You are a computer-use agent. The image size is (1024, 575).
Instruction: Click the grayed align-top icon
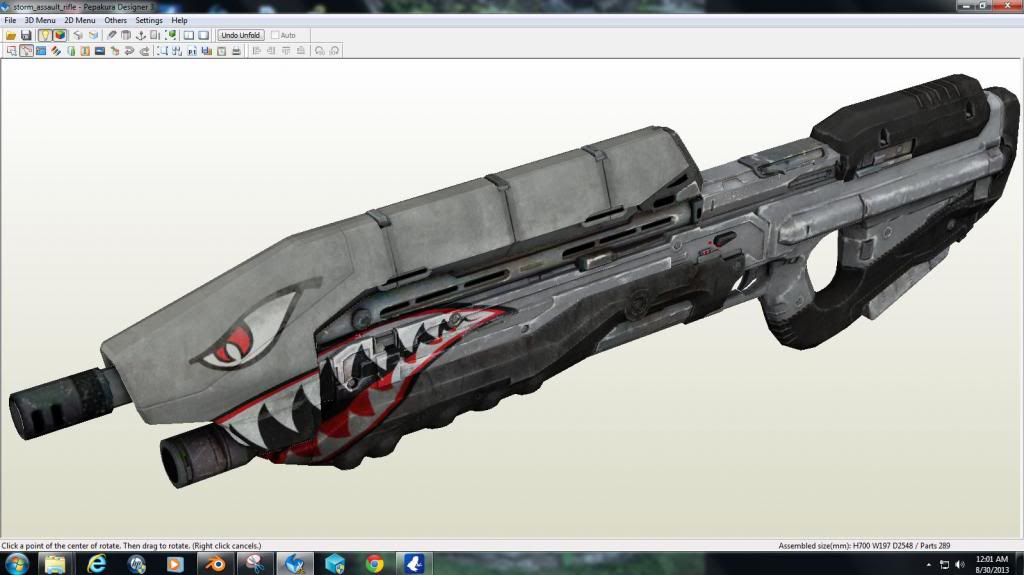[x=286, y=51]
